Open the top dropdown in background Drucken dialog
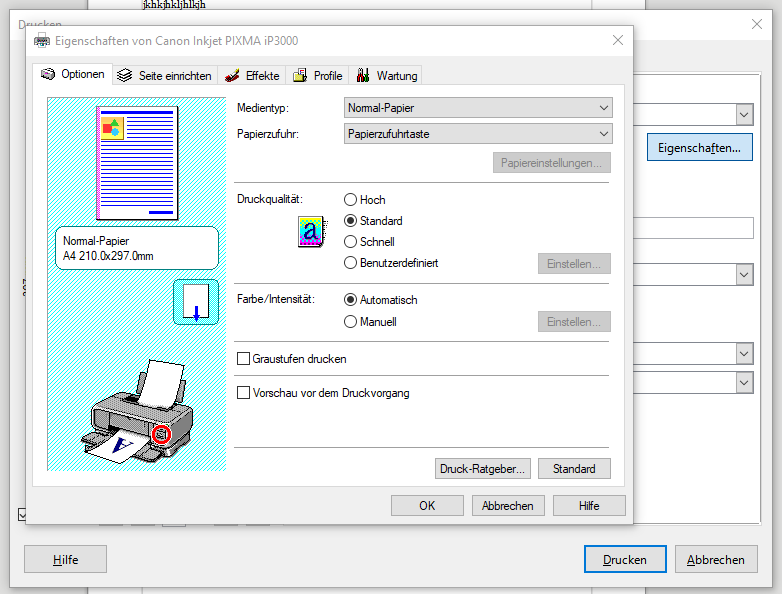Viewport: 782px width, 594px height. pos(744,115)
